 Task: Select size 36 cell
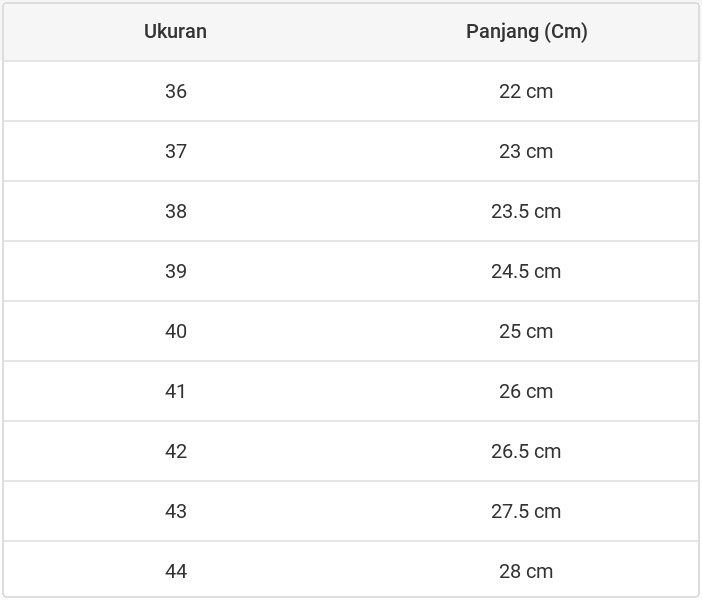click(176, 91)
